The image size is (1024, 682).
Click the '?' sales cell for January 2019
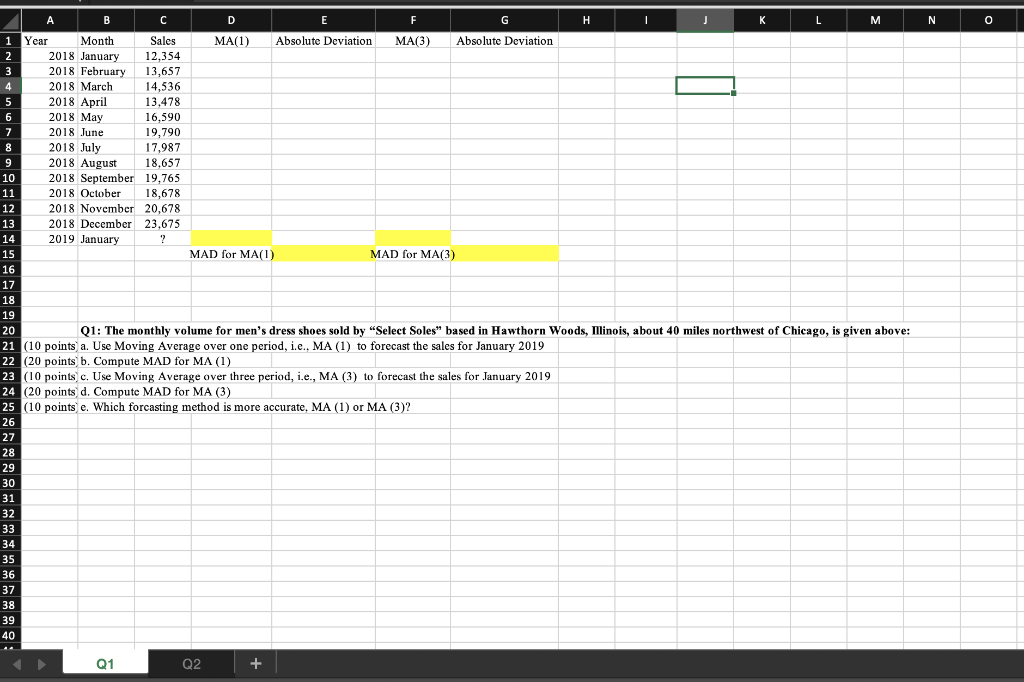click(x=163, y=239)
